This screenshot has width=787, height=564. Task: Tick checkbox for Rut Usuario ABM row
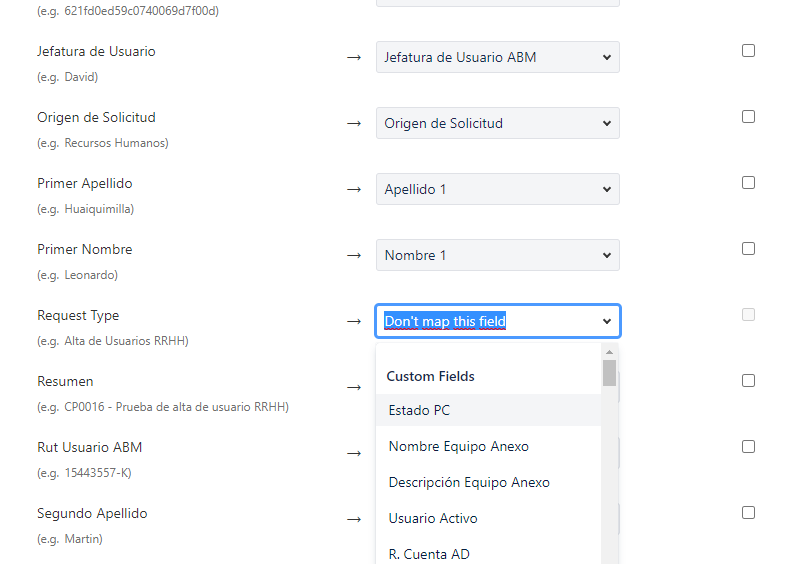pyautogui.click(x=748, y=447)
